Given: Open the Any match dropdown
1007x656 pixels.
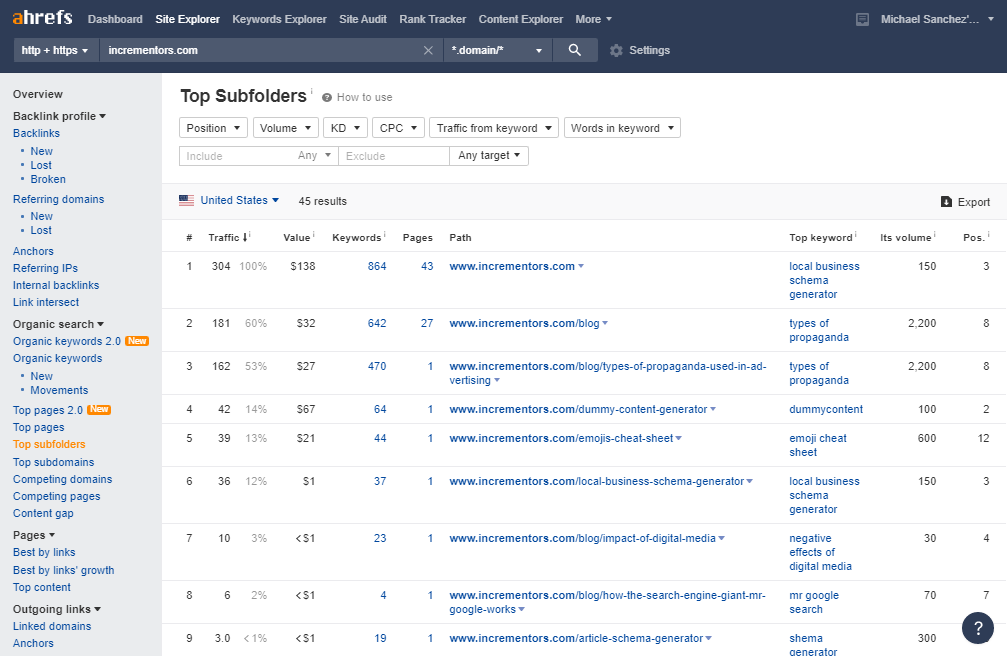Looking at the screenshot, I should point(314,155).
